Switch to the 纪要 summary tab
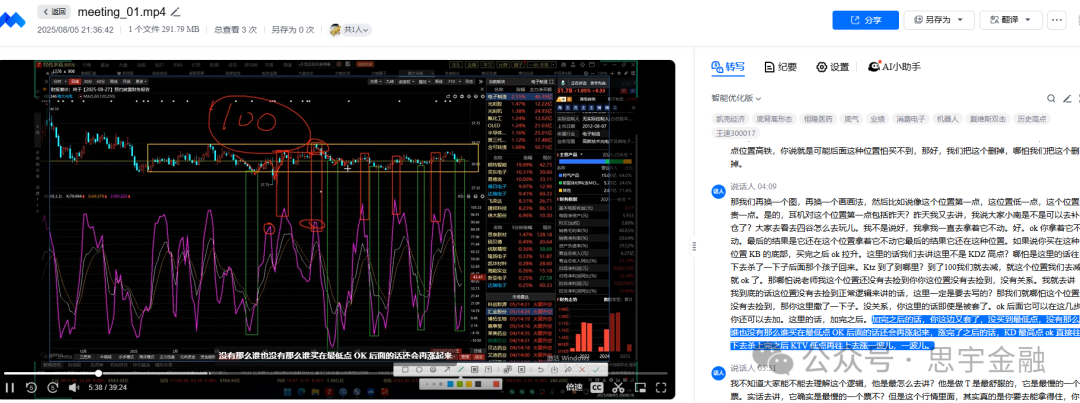 tap(780, 67)
